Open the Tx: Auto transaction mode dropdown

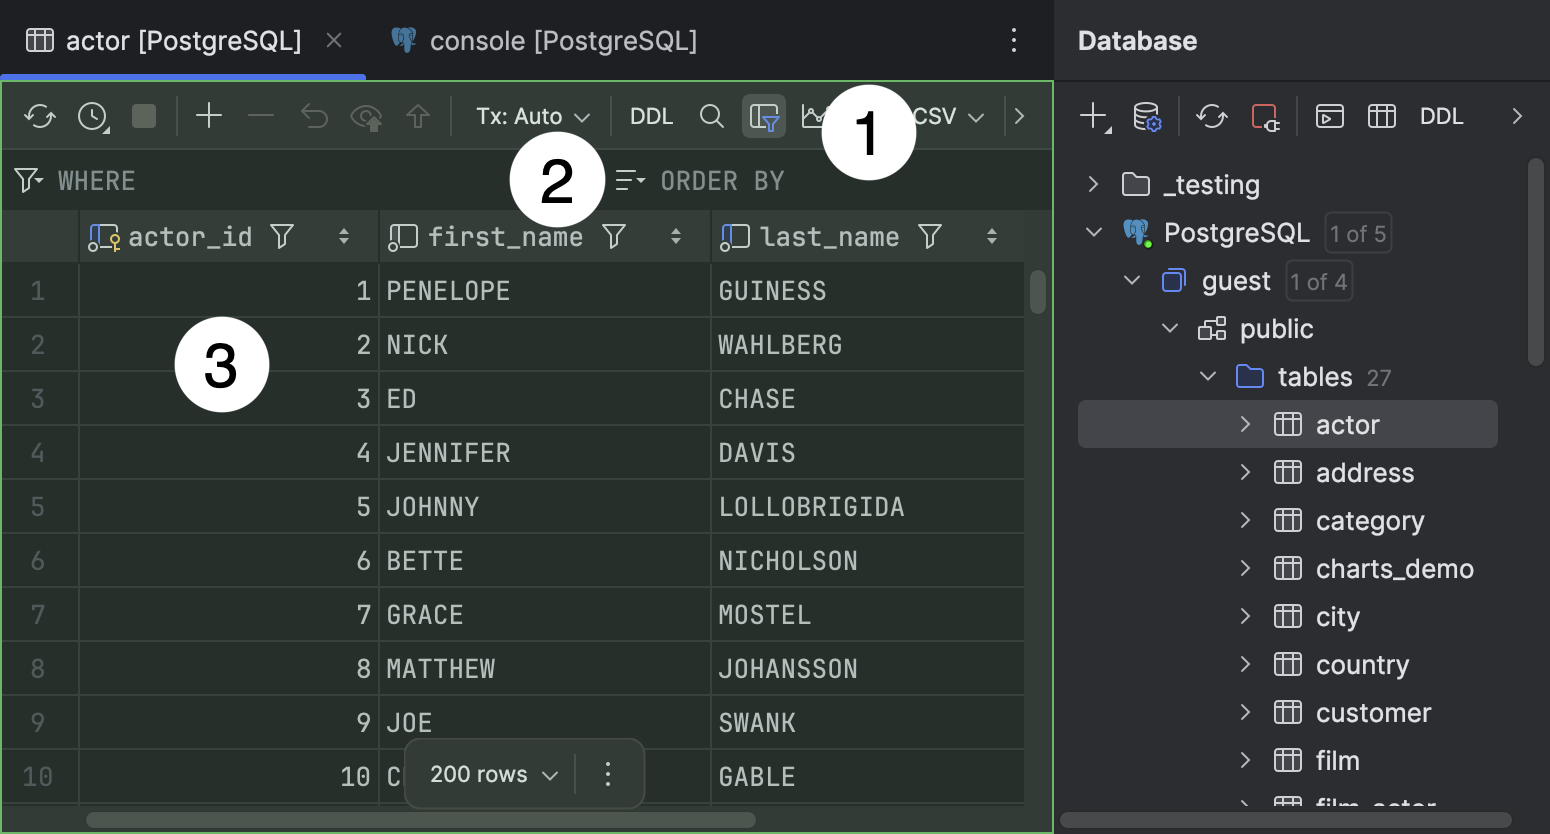(532, 115)
